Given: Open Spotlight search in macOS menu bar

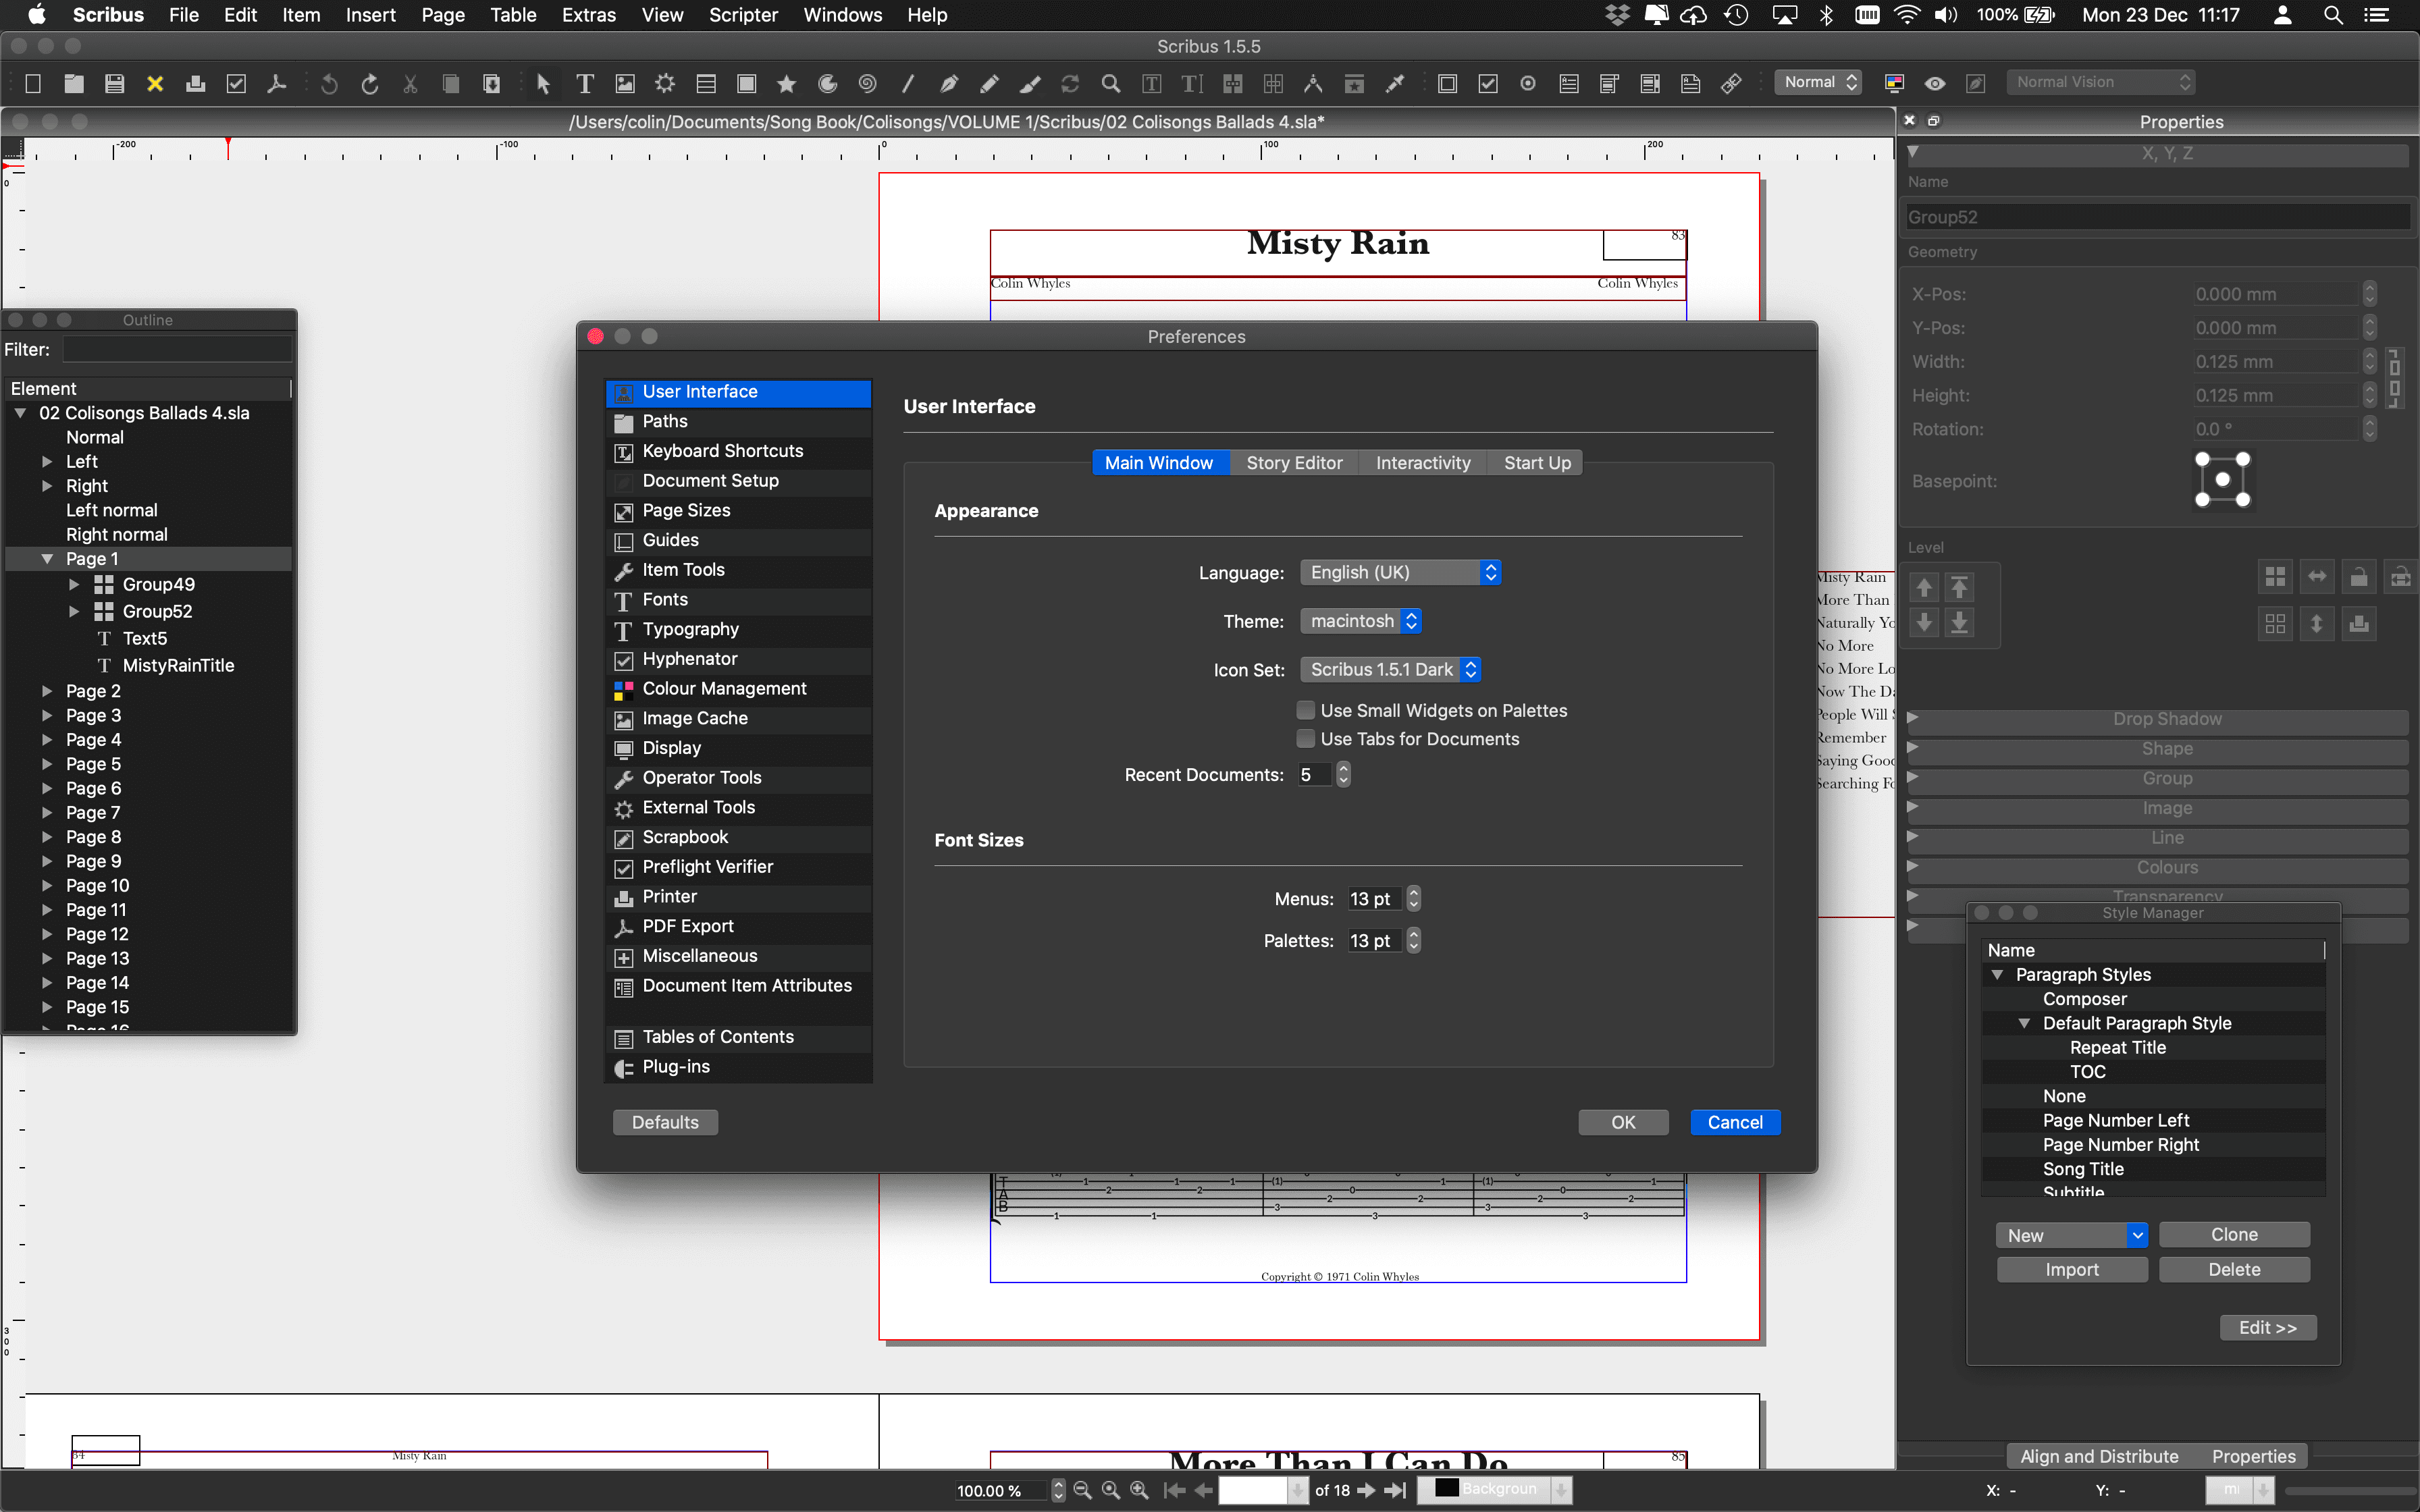Looking at the screenshot, I should point(2333,15).
